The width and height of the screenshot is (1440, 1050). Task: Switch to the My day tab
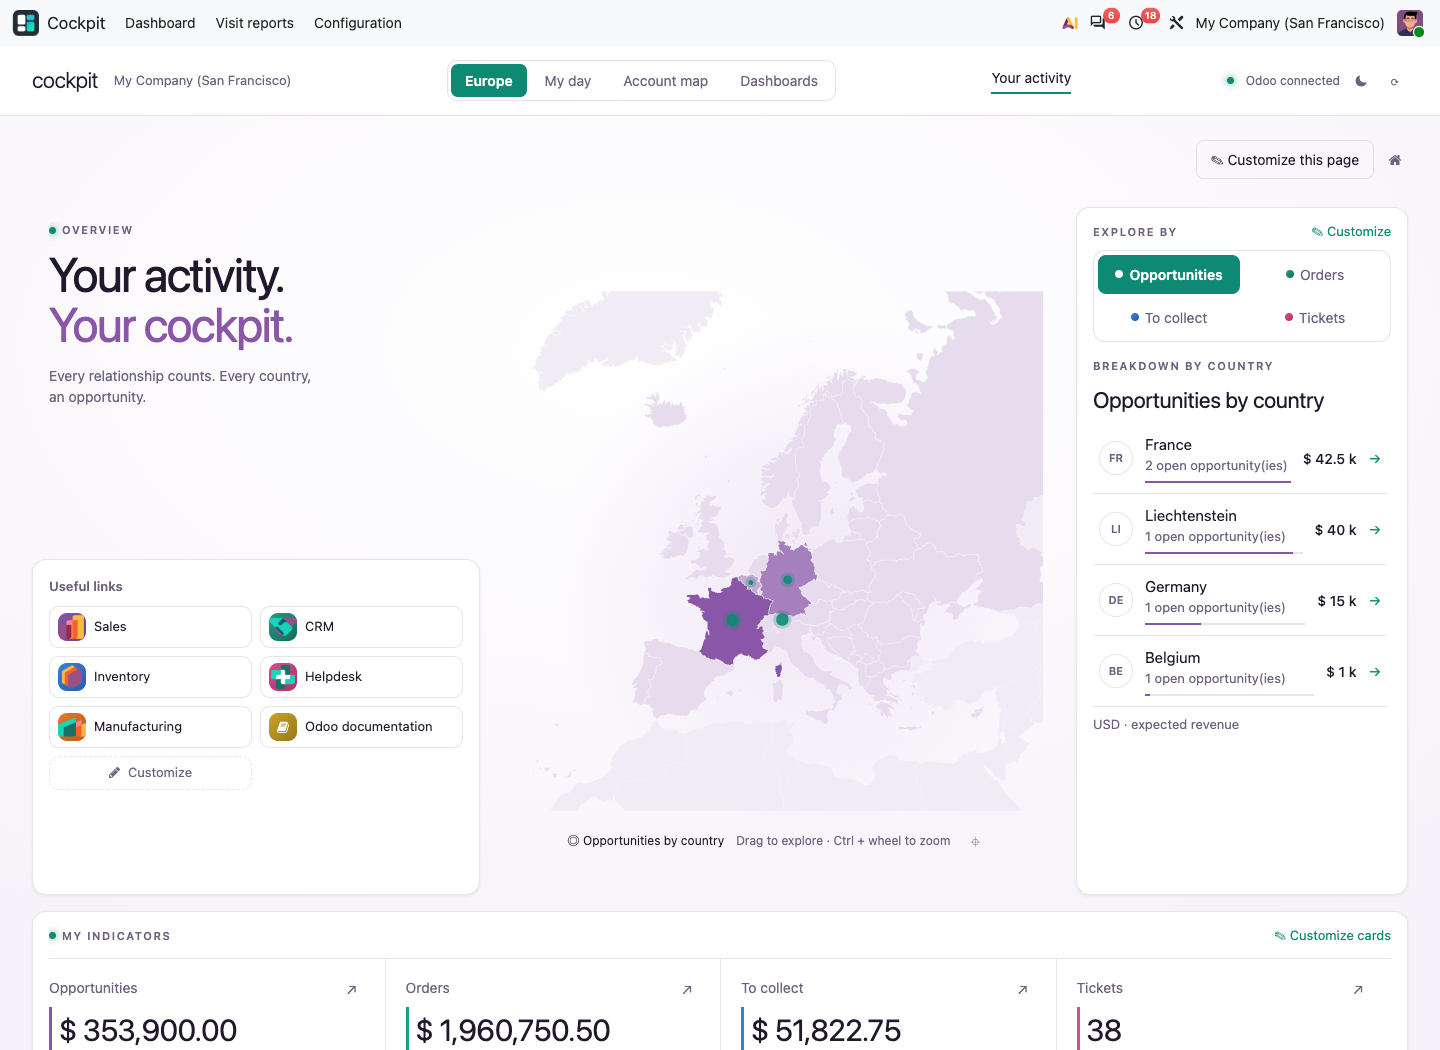point(568,81)
